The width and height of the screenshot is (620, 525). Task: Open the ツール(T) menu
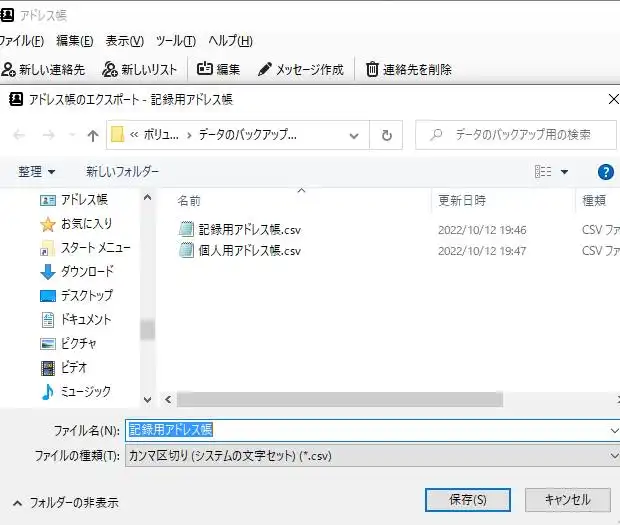click(x=175, y=41)
